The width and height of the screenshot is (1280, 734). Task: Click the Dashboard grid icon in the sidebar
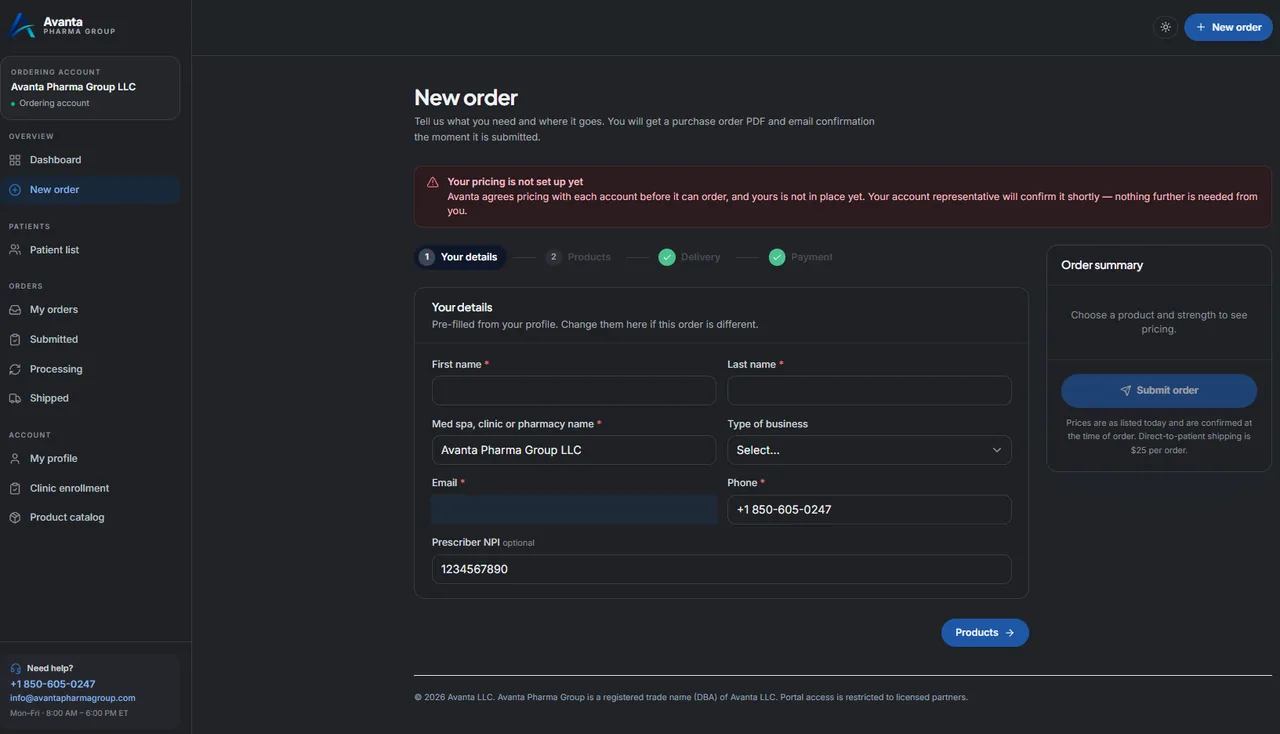tap(15, 160)
